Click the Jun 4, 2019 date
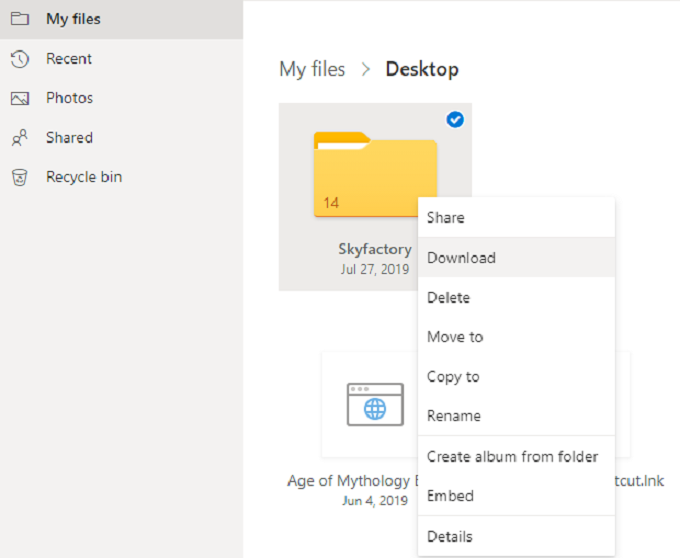 tap(375, 501)
